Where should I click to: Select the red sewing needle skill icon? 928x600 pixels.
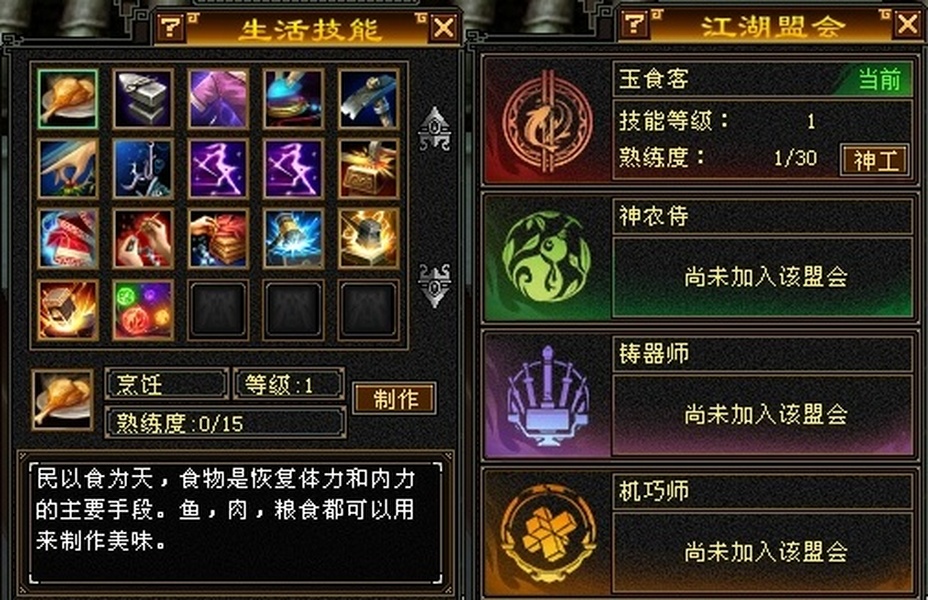[143, 238]
